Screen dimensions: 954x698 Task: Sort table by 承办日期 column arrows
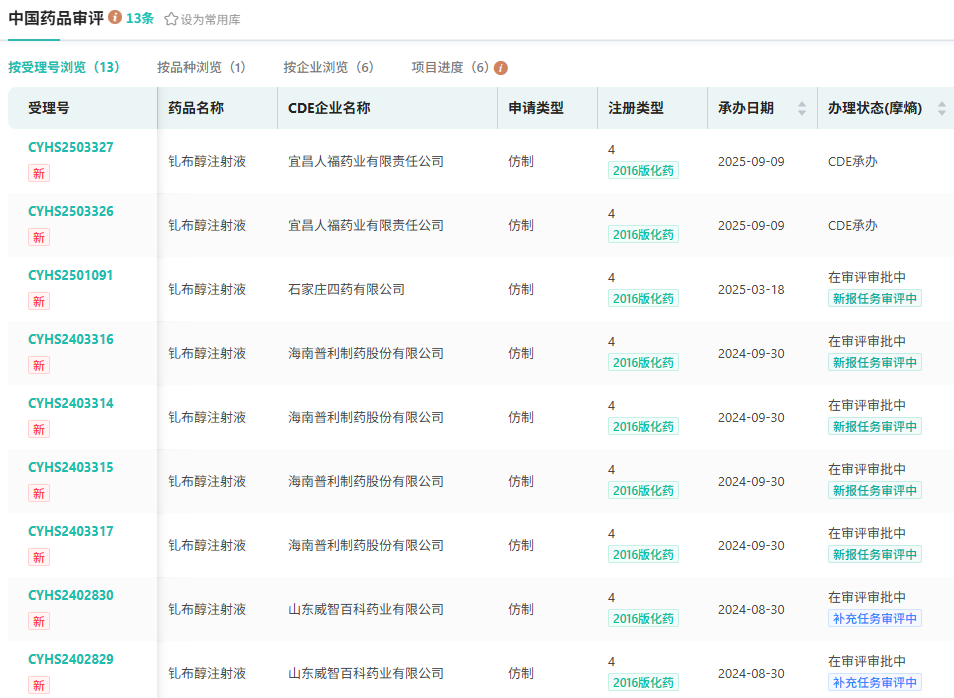pos(801,108)
